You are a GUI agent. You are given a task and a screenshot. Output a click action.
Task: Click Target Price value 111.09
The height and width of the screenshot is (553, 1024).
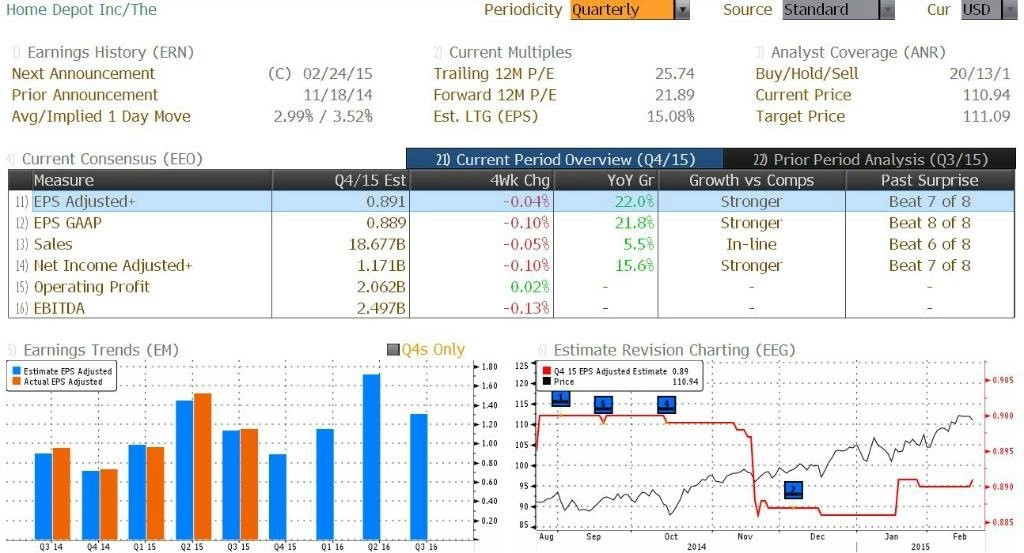tap(986, 116)
